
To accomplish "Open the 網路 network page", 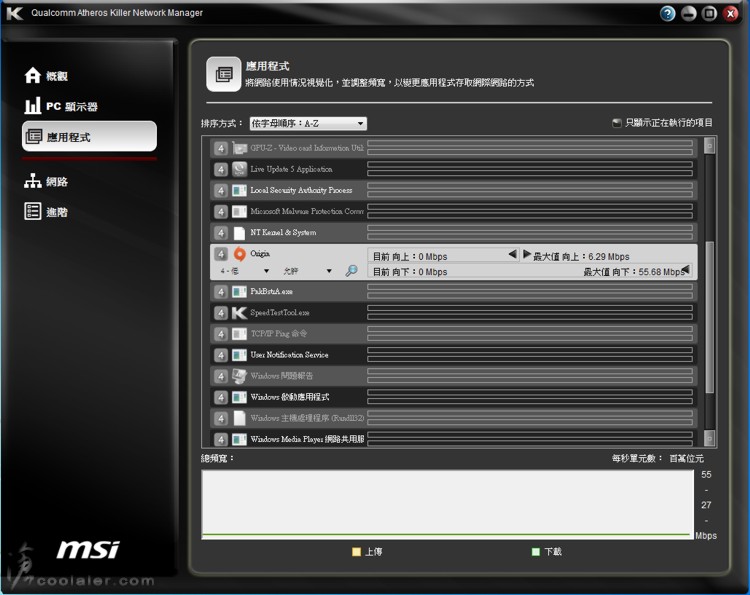I will [x=46, y=182].
